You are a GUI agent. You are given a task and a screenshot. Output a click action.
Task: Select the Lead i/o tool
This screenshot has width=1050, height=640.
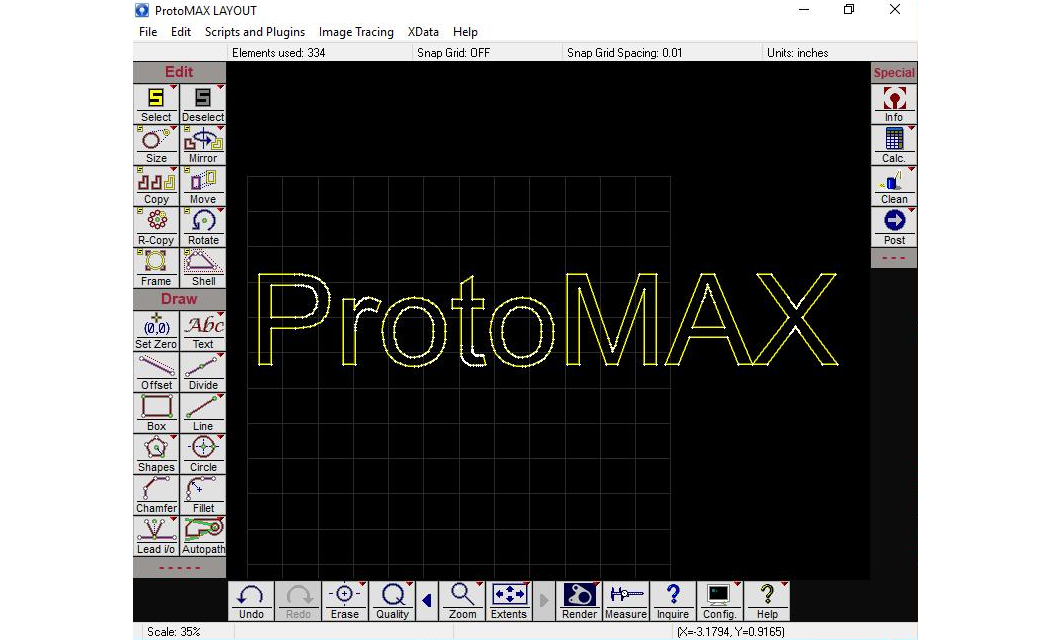[x=156, y=535]
